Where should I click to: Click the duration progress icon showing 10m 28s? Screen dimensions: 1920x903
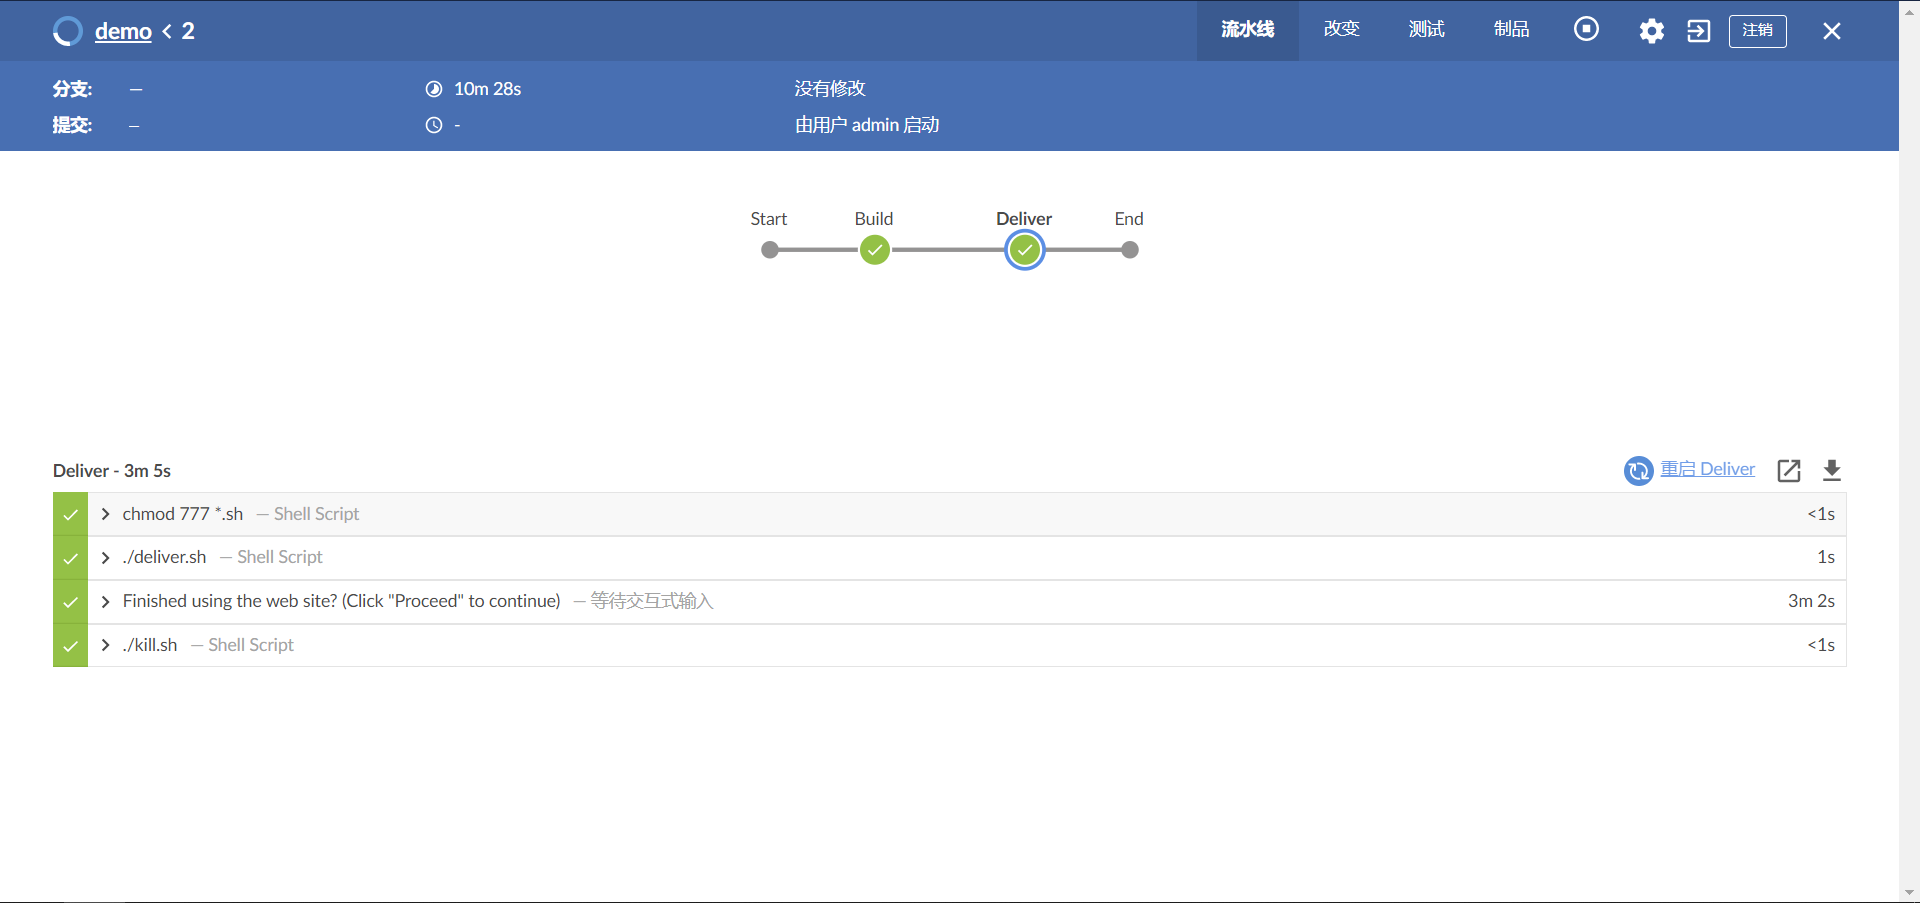tap(434, 89)
